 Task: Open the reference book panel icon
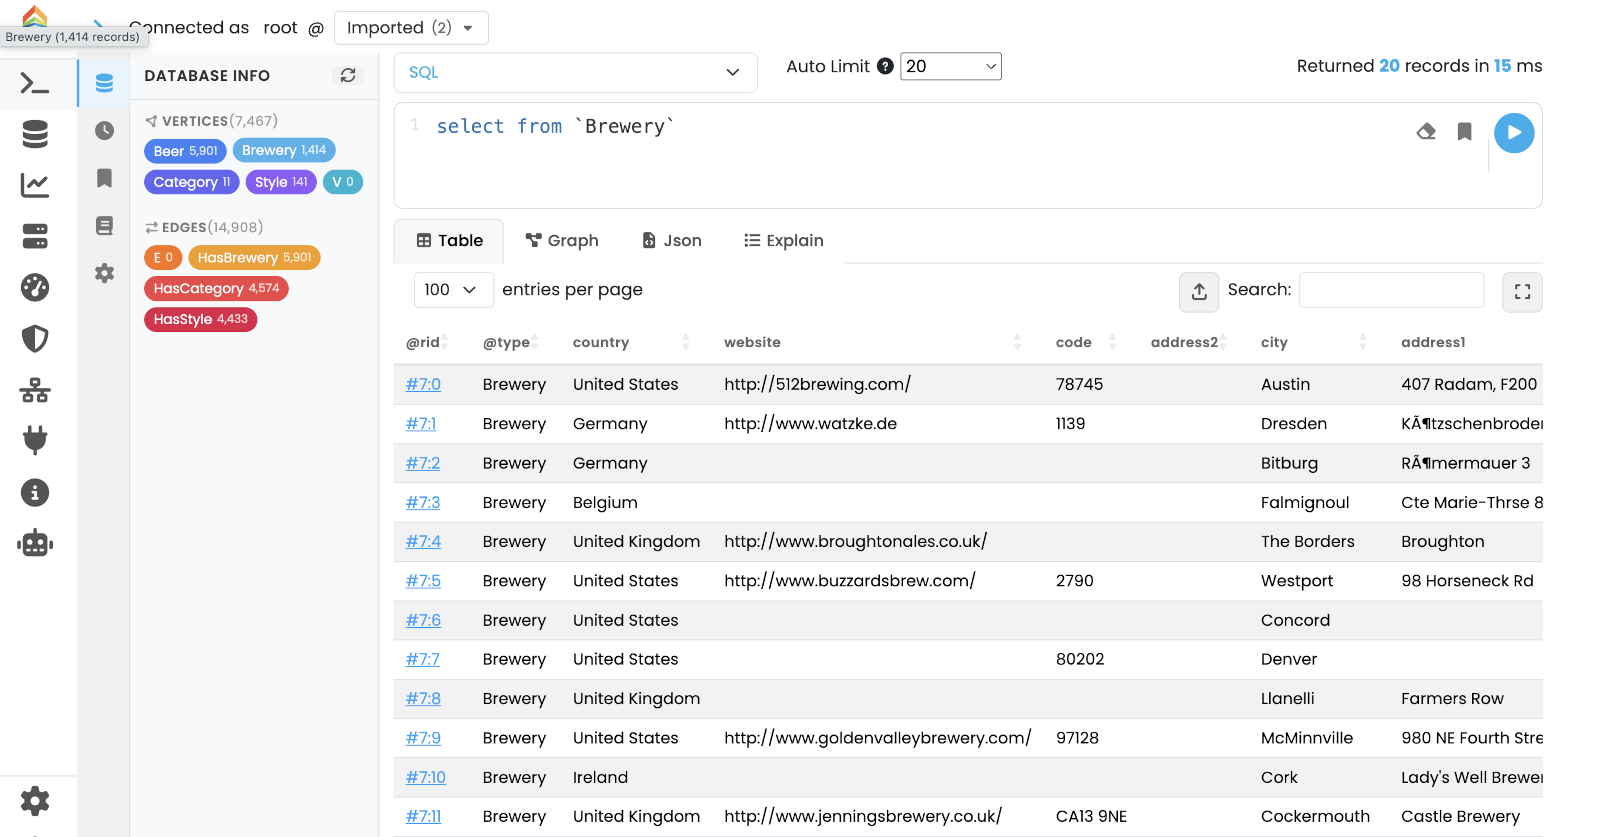[104, 225]
